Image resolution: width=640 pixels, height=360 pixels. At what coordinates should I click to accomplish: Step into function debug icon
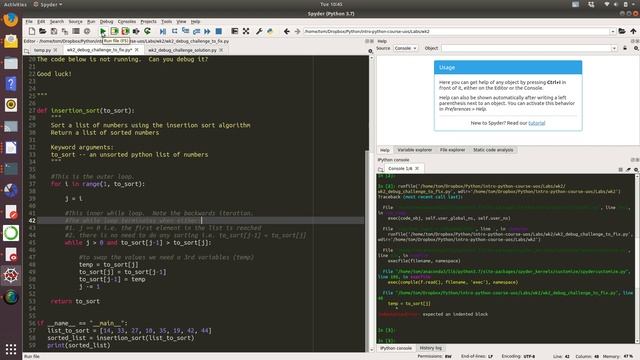(x=185, y=31)
